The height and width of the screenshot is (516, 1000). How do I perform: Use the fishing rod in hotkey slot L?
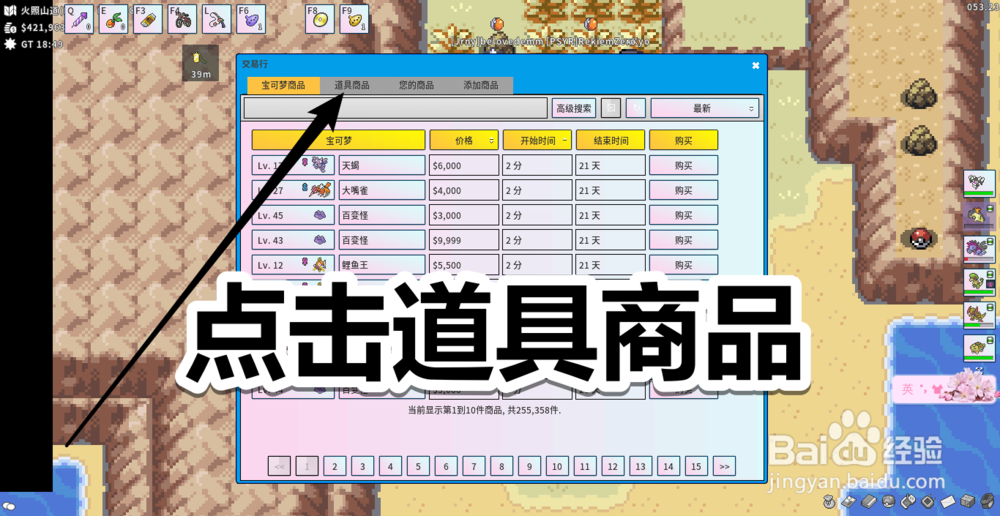[217, 19]
